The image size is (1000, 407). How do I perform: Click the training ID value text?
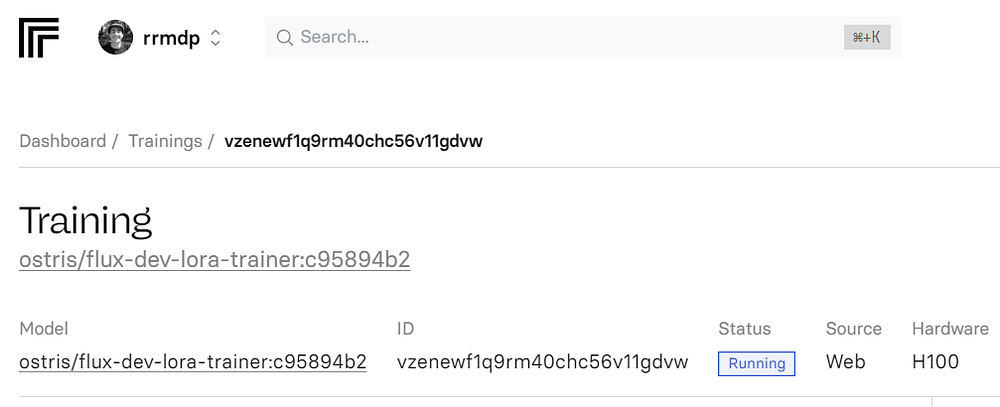click(x=542, y=362)
